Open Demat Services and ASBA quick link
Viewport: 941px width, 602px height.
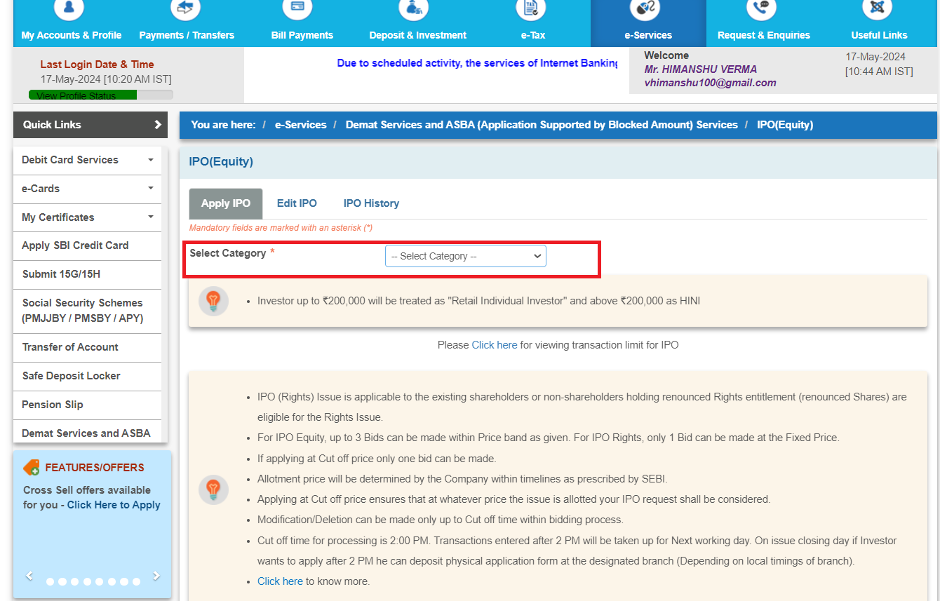coord(86,433)
